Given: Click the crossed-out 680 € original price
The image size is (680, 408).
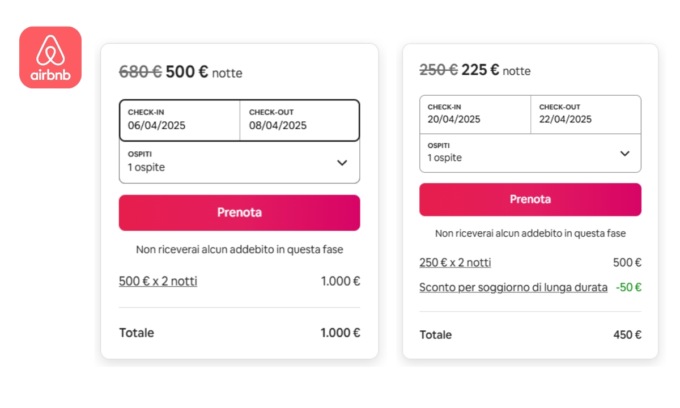Looking at the screenshot, I should (x=140, y=72).
